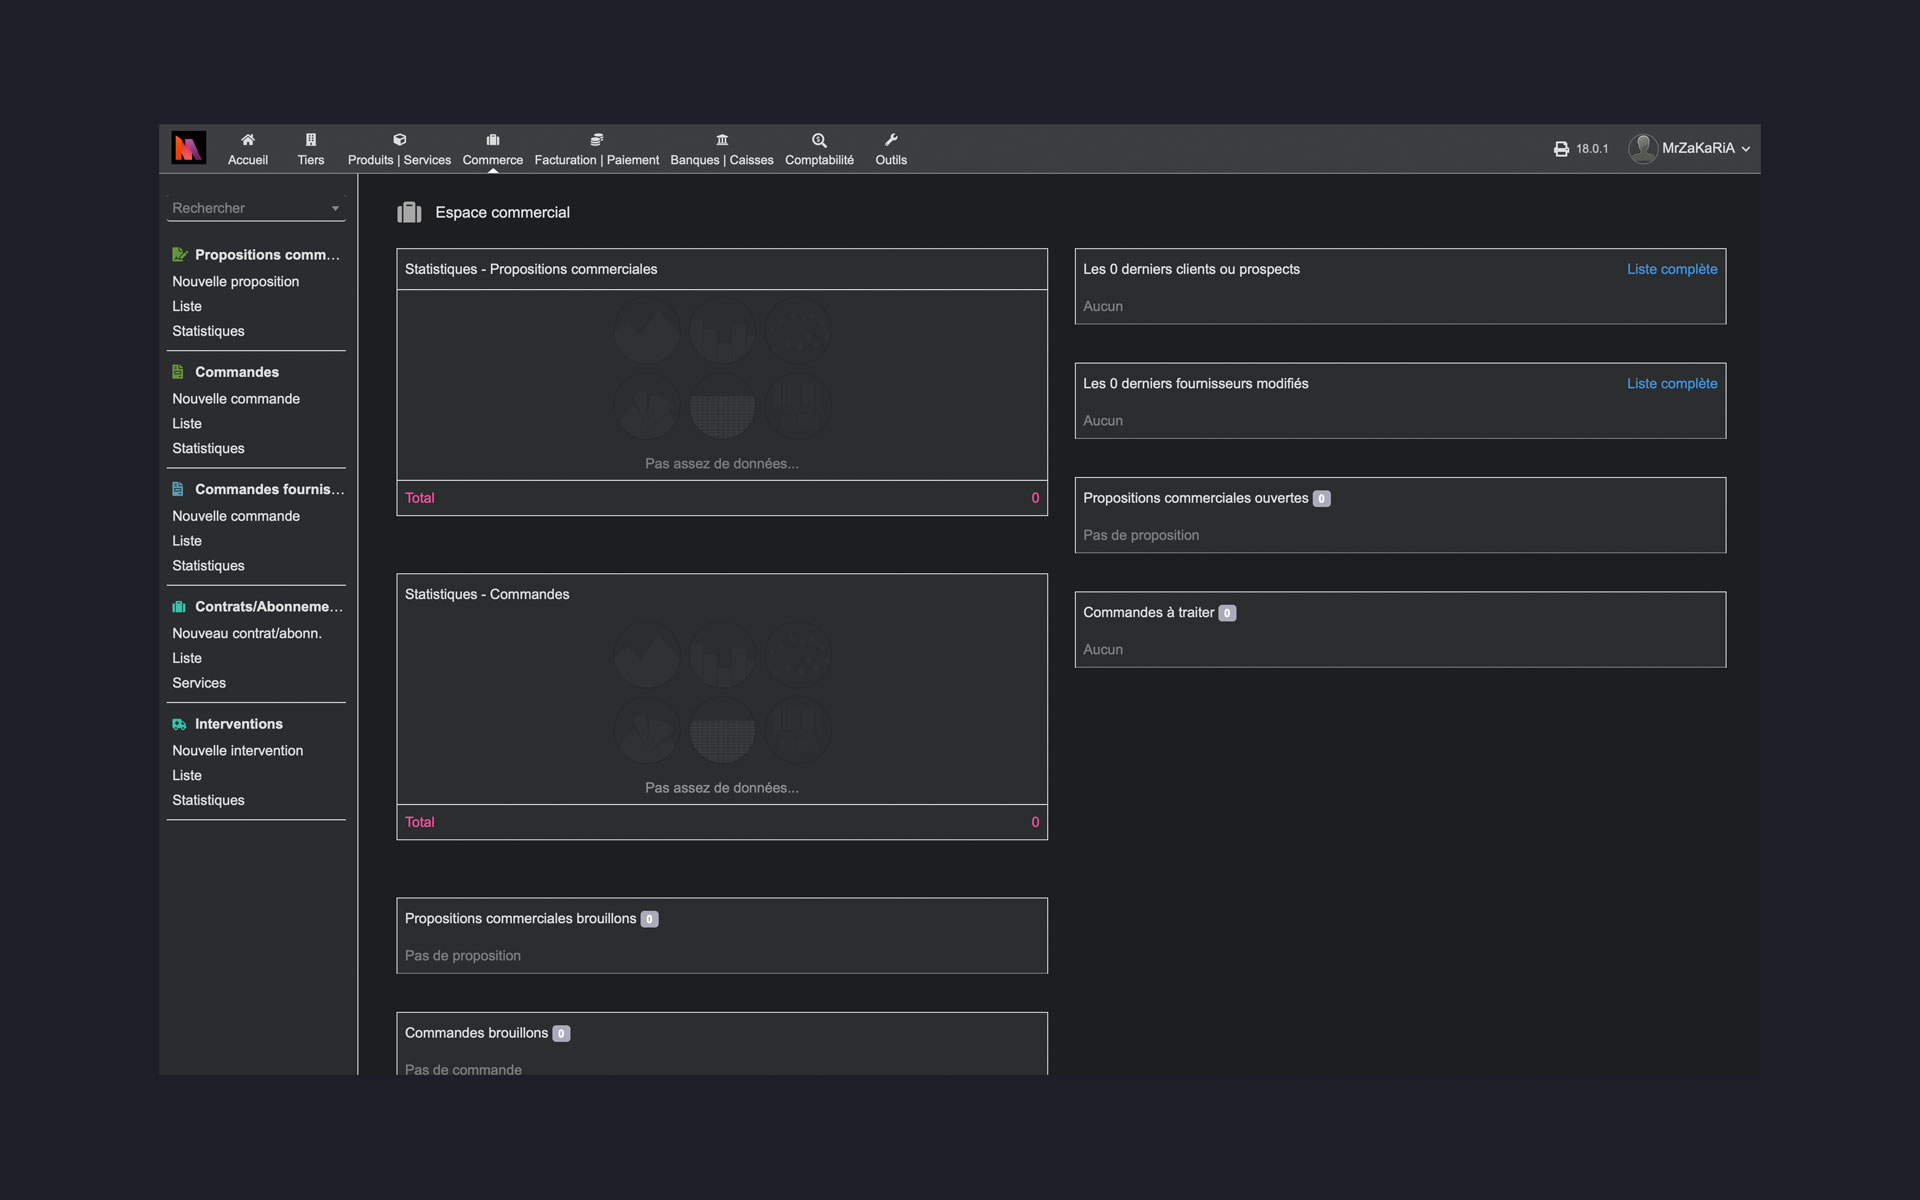
Task: Open Commandes fournisseurs sidebar heading
Action: point(268,489)
